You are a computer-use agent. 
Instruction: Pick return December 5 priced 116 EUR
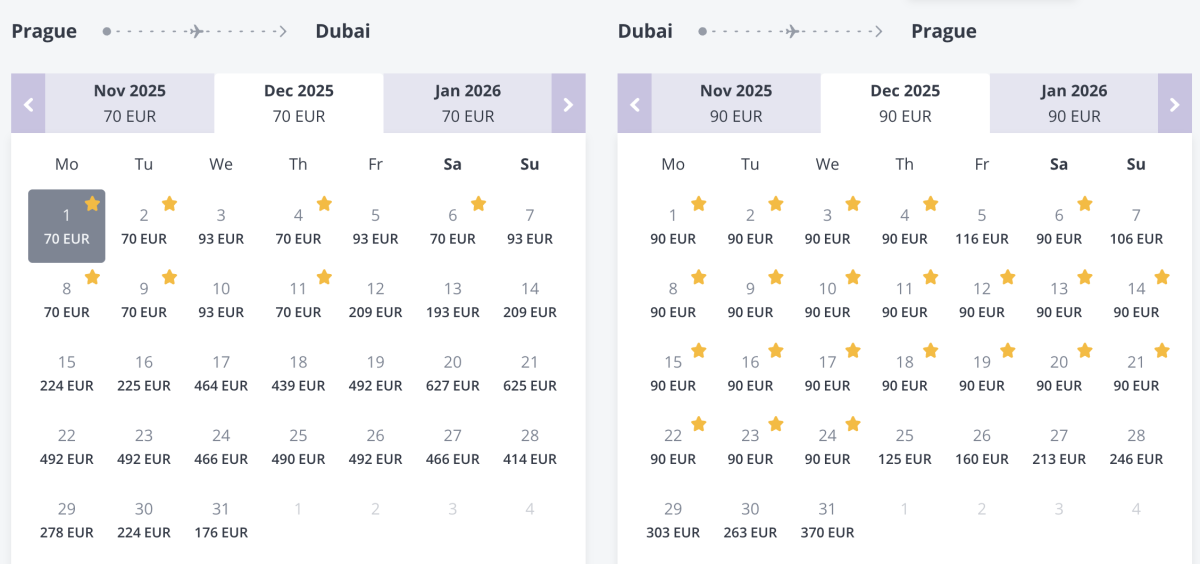click(982, 227)
